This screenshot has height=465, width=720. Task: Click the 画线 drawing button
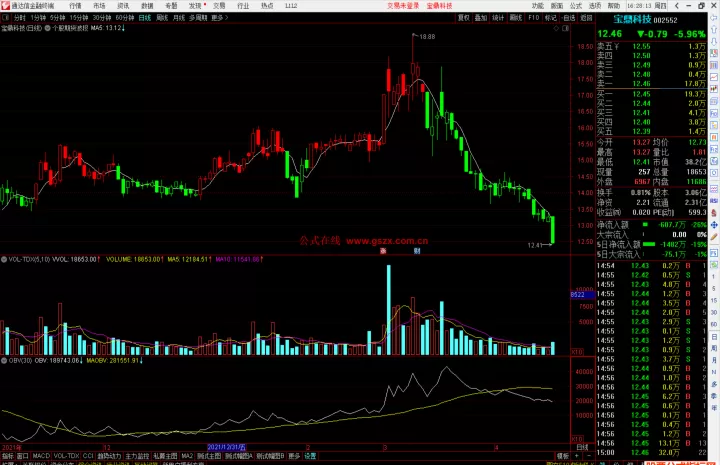point(516,17)
